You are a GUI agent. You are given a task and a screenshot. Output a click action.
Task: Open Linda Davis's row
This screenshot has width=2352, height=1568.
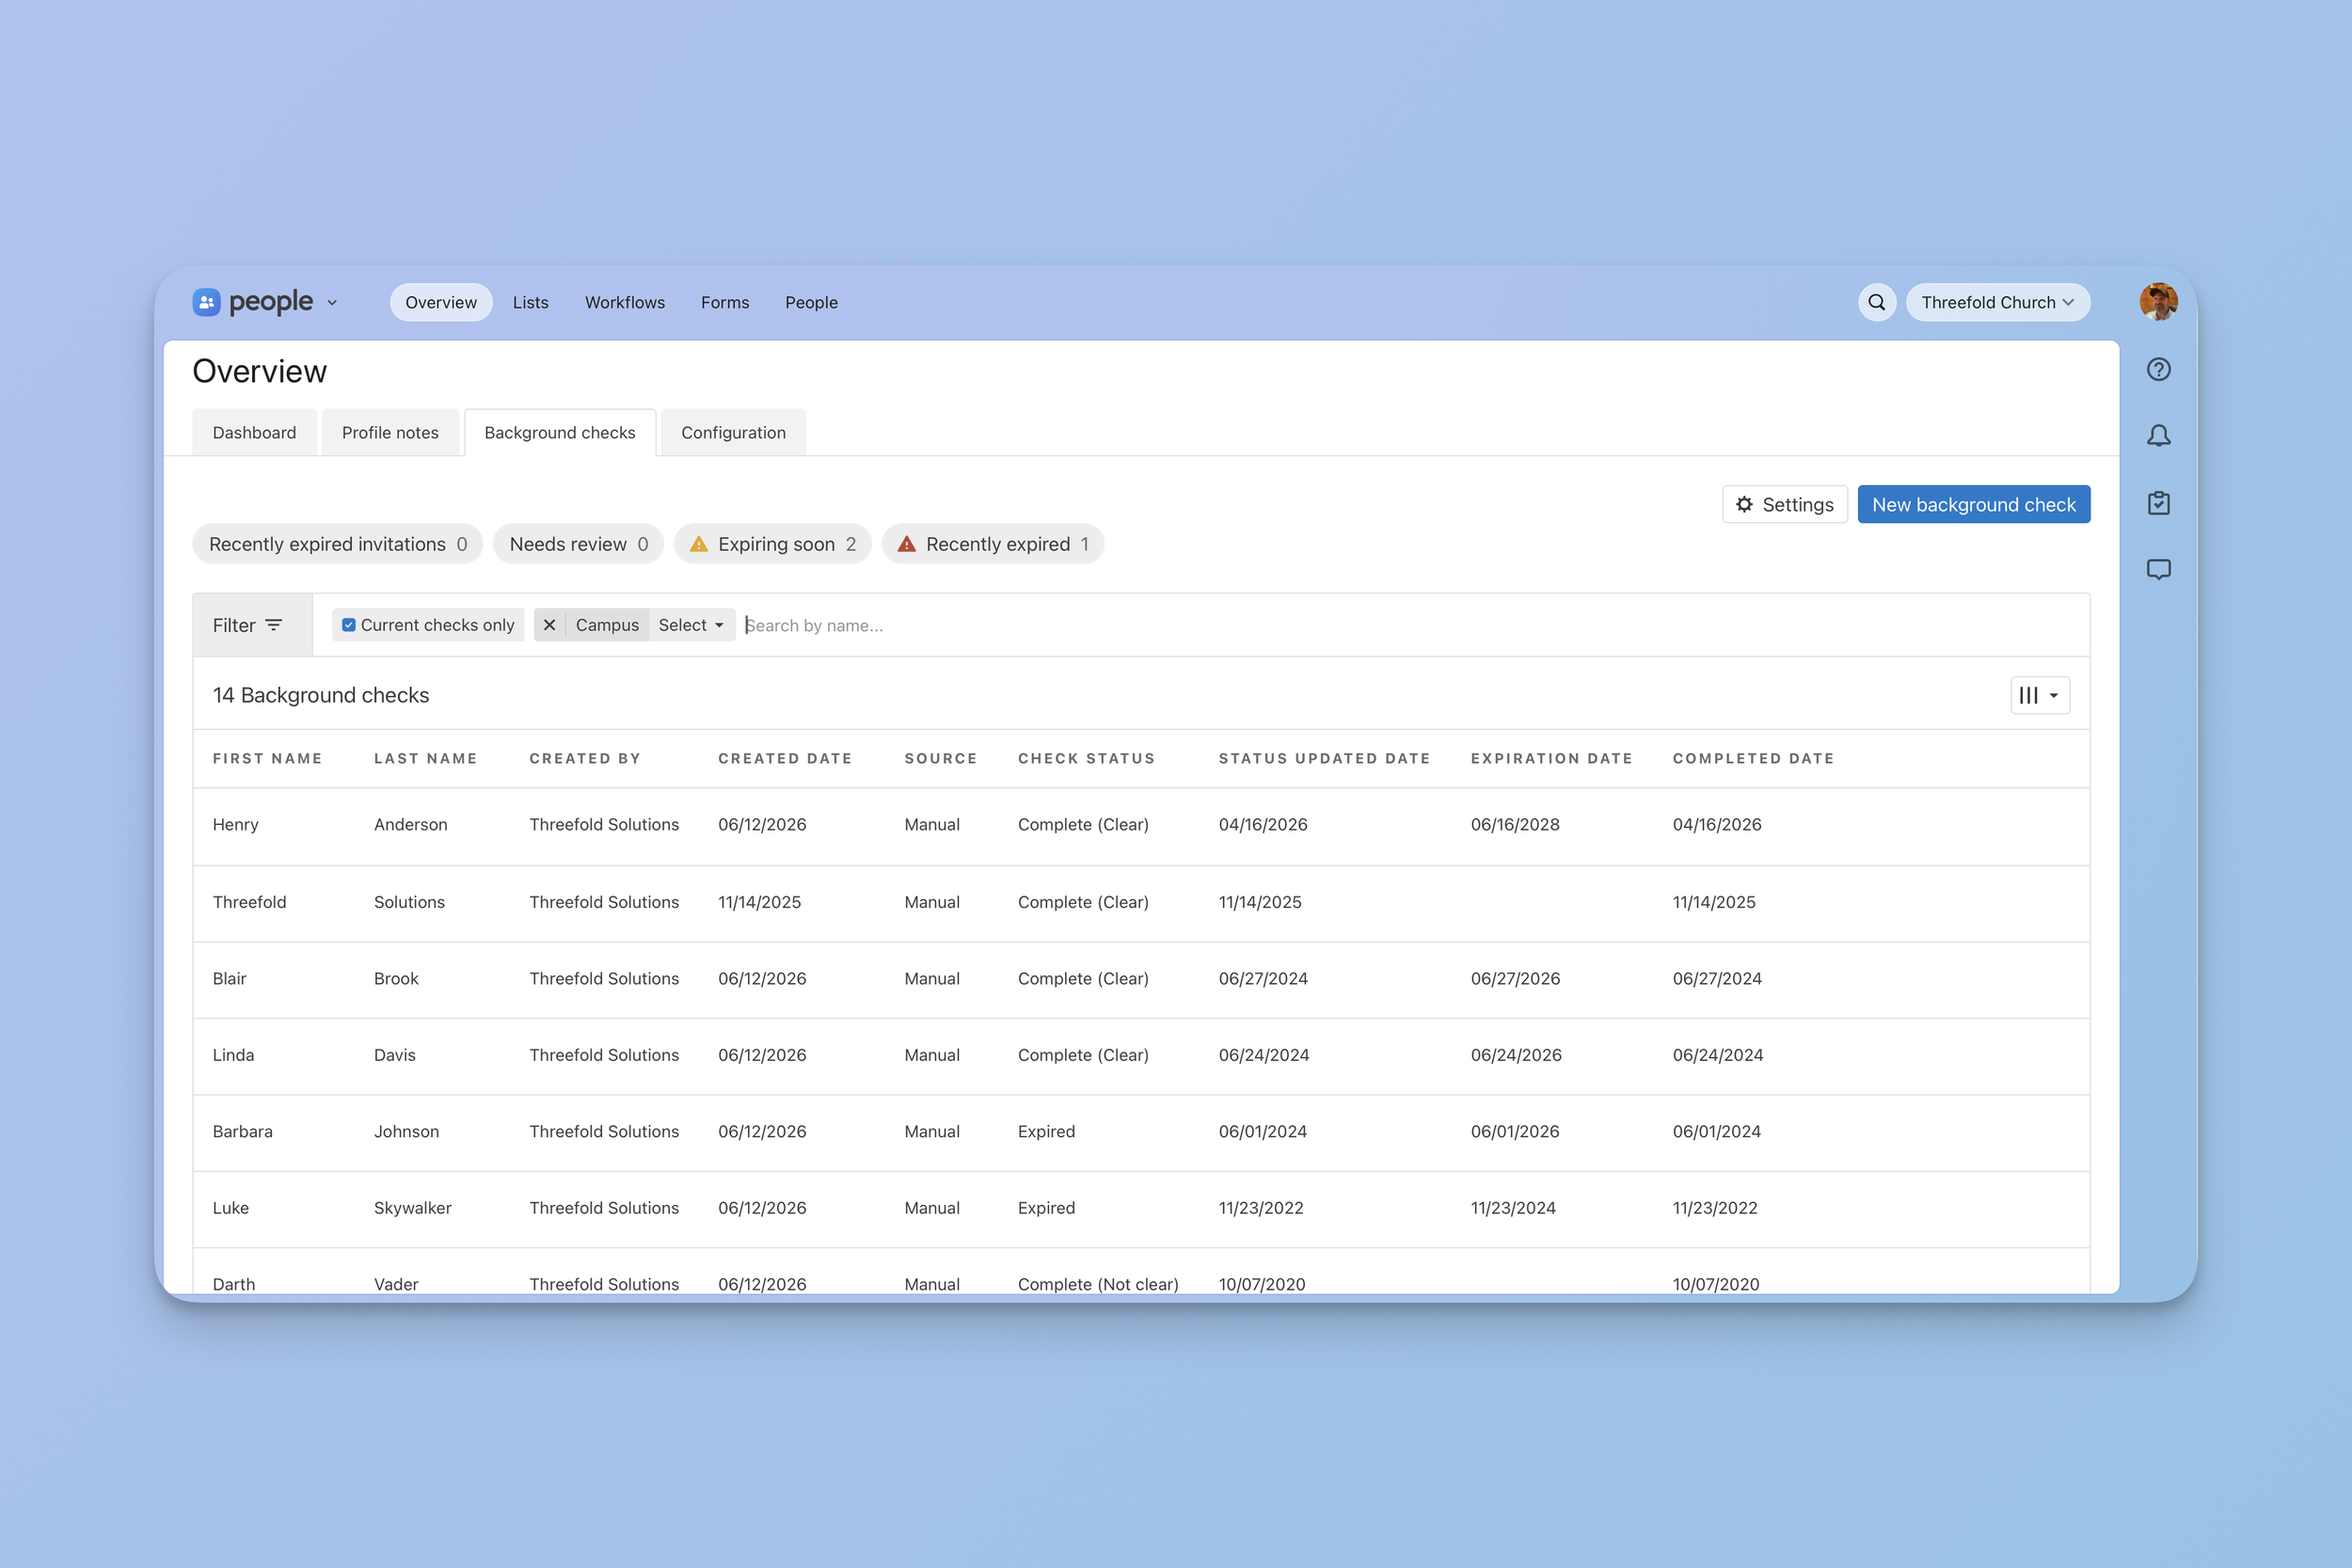[x=1141, y=1055]
